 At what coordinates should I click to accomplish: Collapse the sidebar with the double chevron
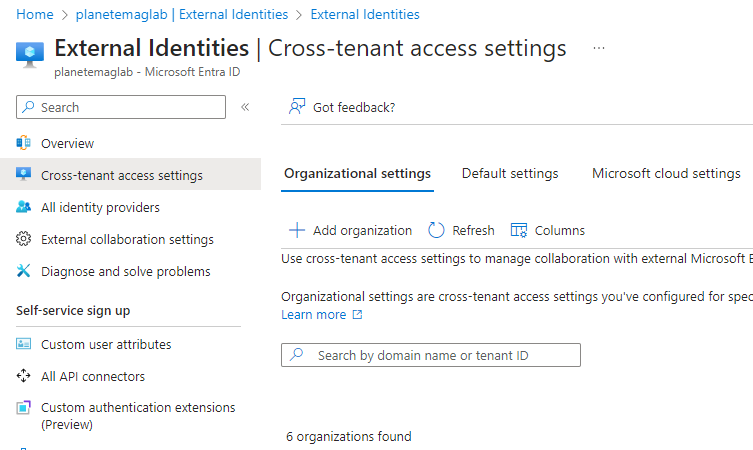[x=245, y=107]
